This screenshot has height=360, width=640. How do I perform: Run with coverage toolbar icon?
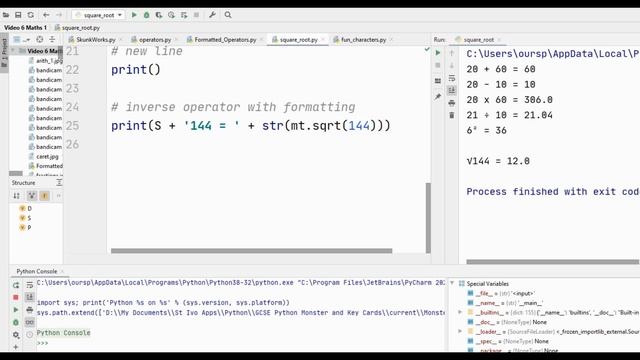tap(159, 15)
